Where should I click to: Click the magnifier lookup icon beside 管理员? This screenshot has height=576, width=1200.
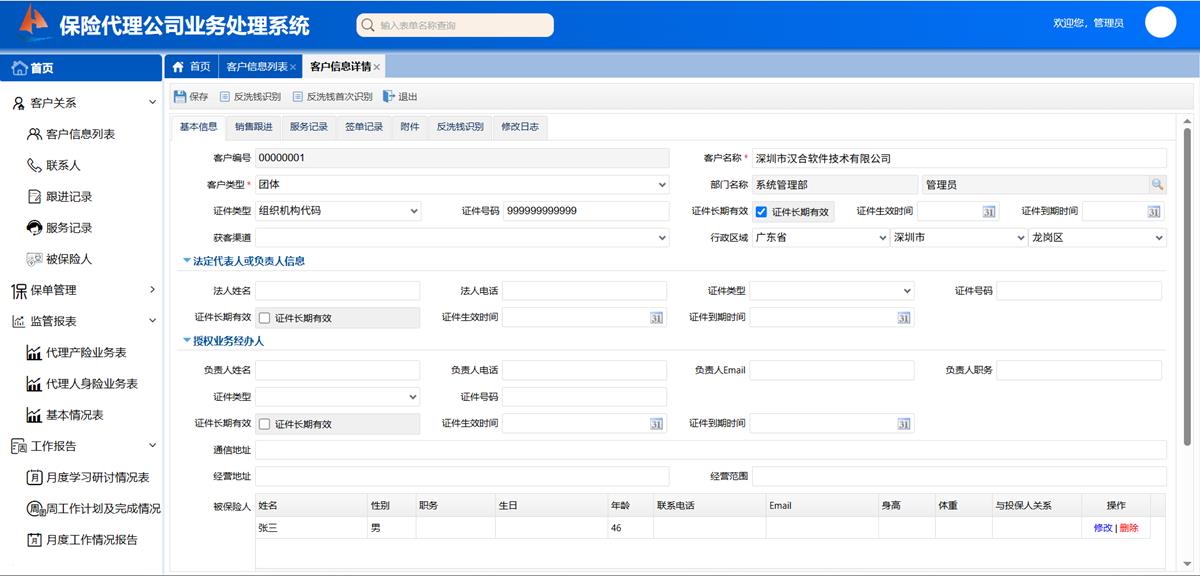pyautogui.click(x=1157, y=185)
